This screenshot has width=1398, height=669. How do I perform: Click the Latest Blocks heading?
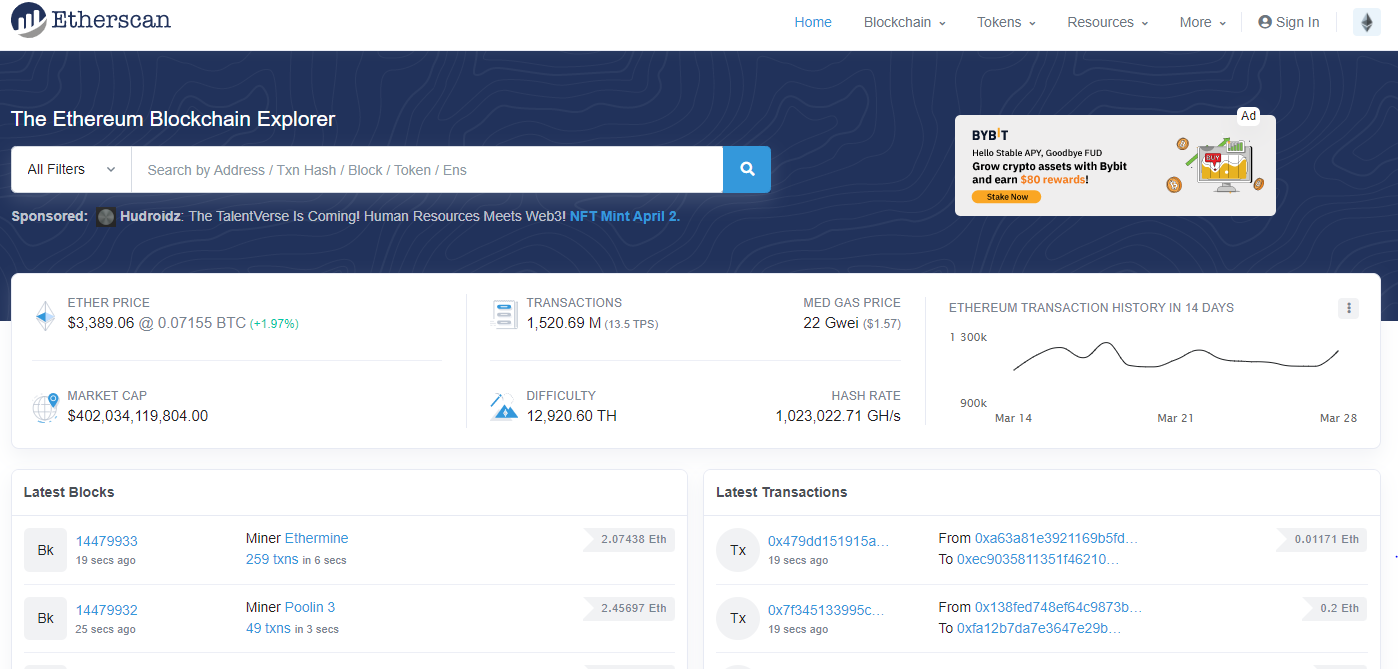(69, 492)
